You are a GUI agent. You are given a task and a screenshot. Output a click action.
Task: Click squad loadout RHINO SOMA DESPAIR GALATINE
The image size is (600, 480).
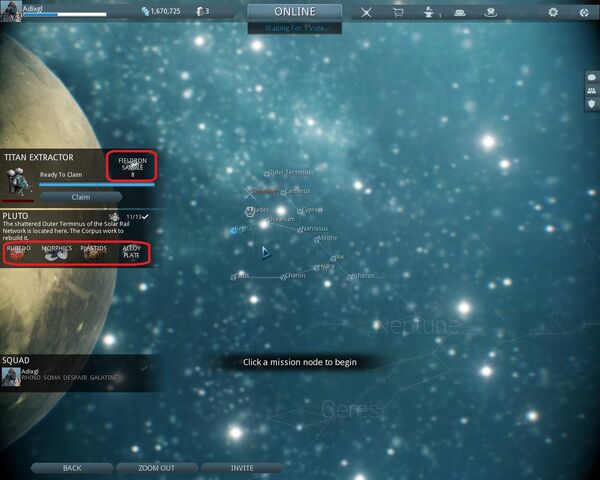coord(69,378)
